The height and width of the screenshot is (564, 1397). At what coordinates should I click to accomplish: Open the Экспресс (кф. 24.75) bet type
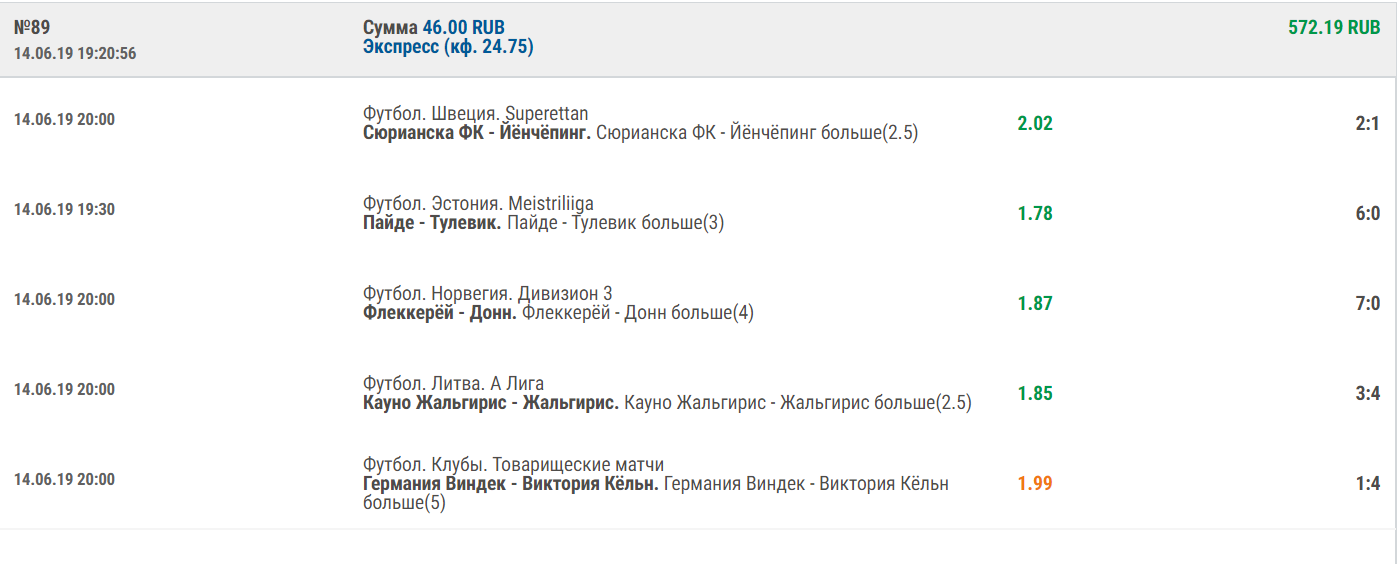(448, 47)
